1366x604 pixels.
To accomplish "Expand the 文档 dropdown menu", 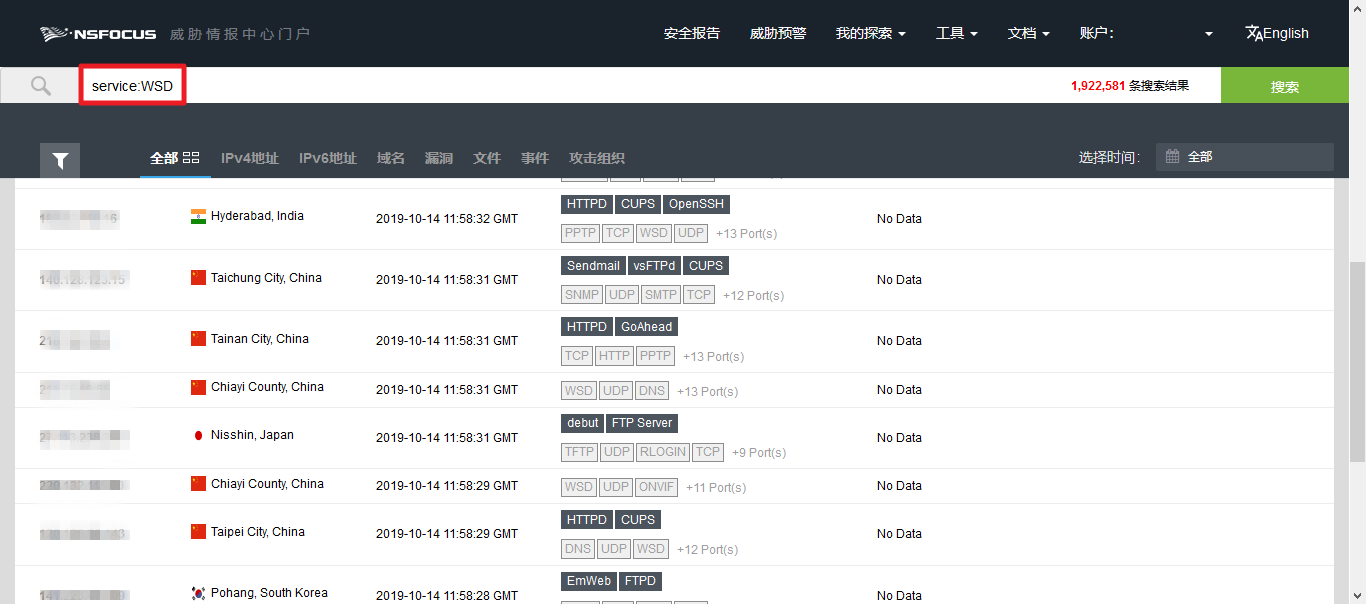I will pyautogui.click(x=1028, y=33).
